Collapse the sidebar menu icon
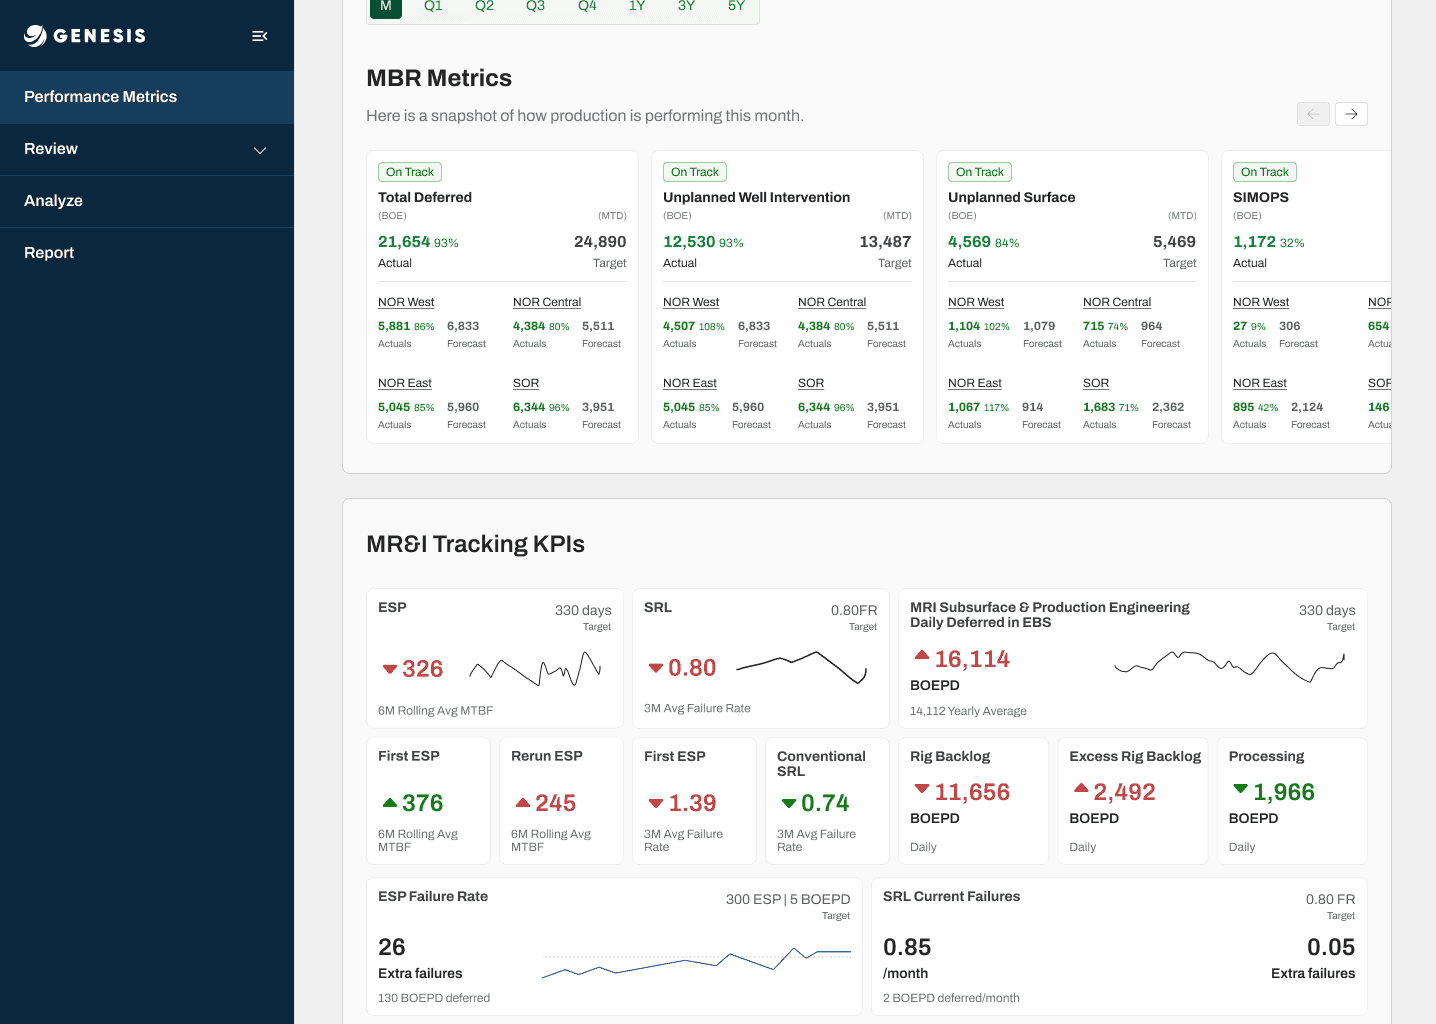The width and height of the screenshot is (1436, 1024). [x=260, y=36]
